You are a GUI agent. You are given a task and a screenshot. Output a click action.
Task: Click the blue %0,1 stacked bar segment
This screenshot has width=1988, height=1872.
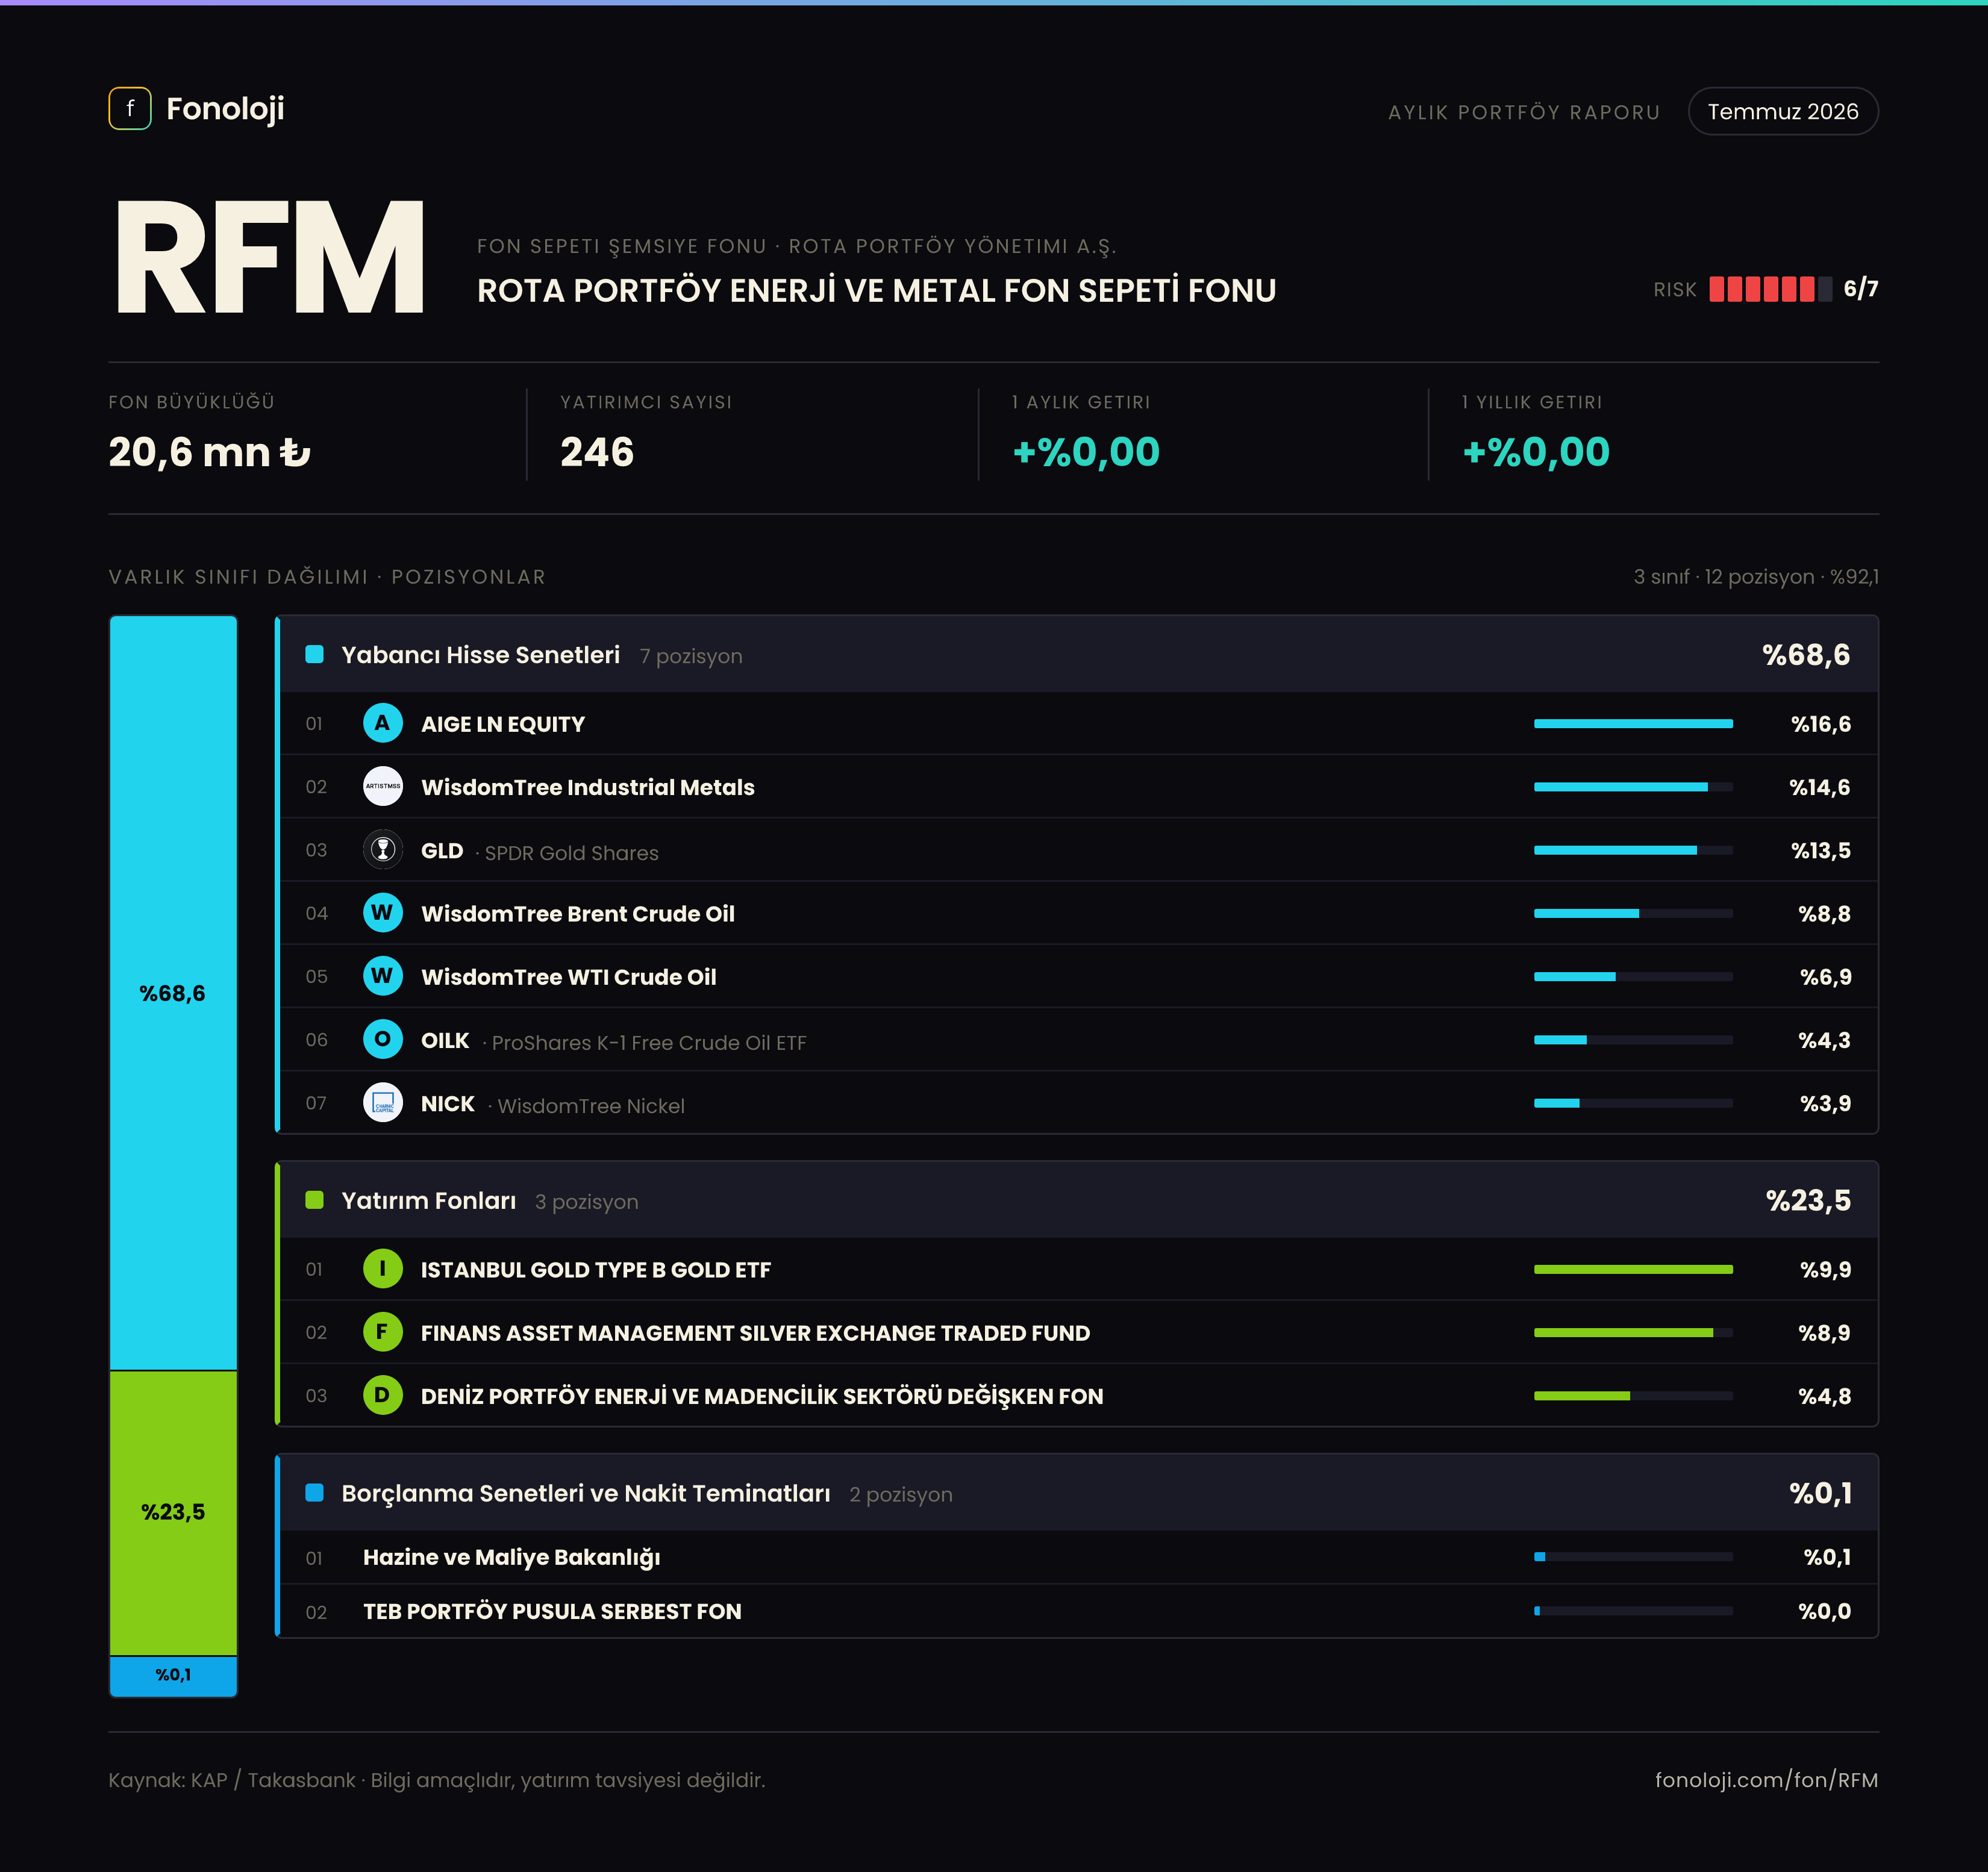click(x=173, y=1676)
